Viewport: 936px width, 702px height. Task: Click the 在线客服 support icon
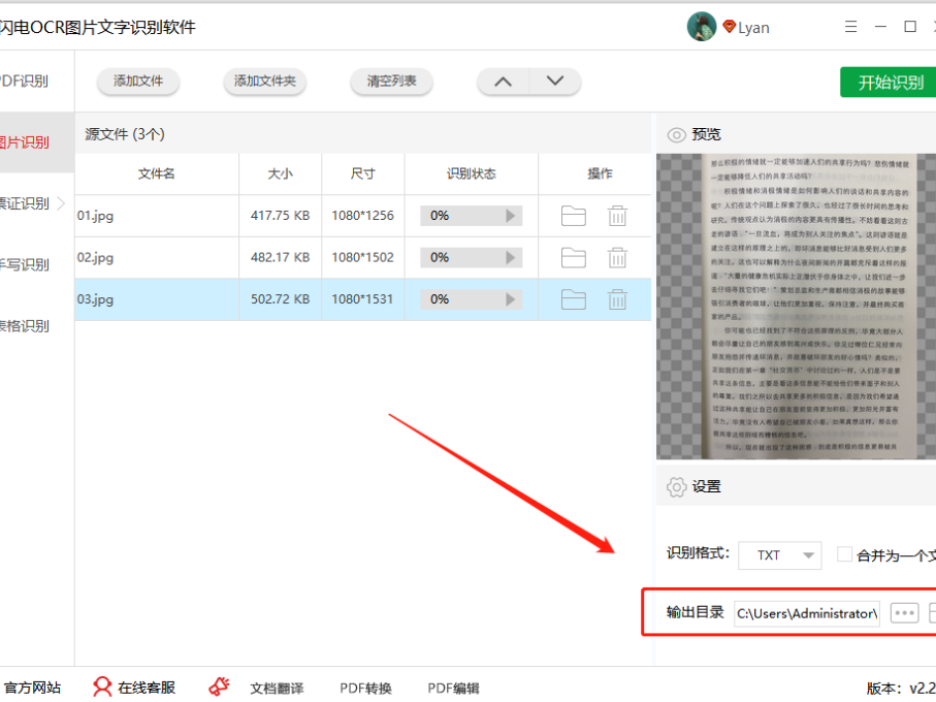coord(102,687)
